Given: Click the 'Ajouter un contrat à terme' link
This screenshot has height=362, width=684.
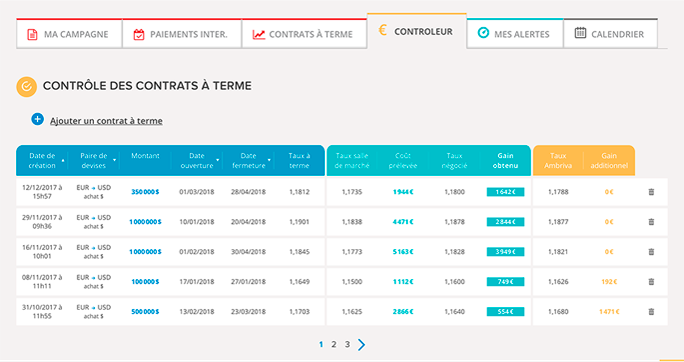Looking at the screenshot, I should [x=106, y=121].
